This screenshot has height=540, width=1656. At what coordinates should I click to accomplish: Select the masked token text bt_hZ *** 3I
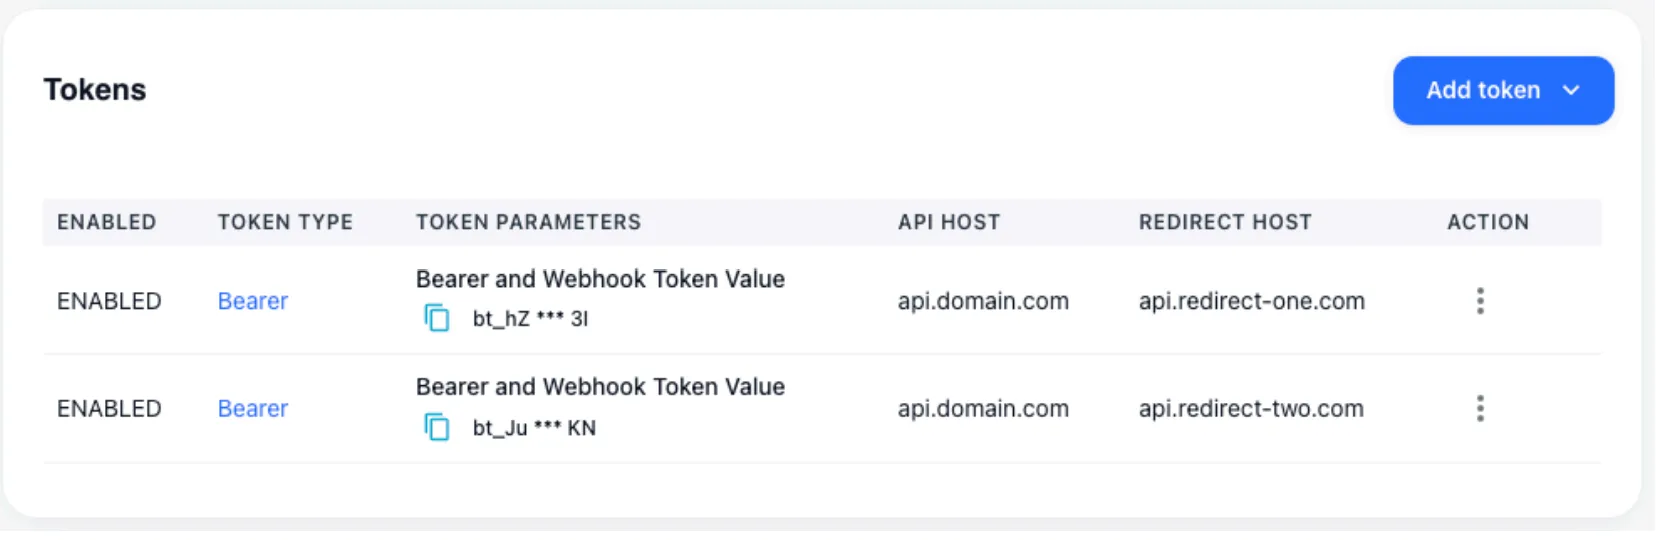(x=530, y=319)
